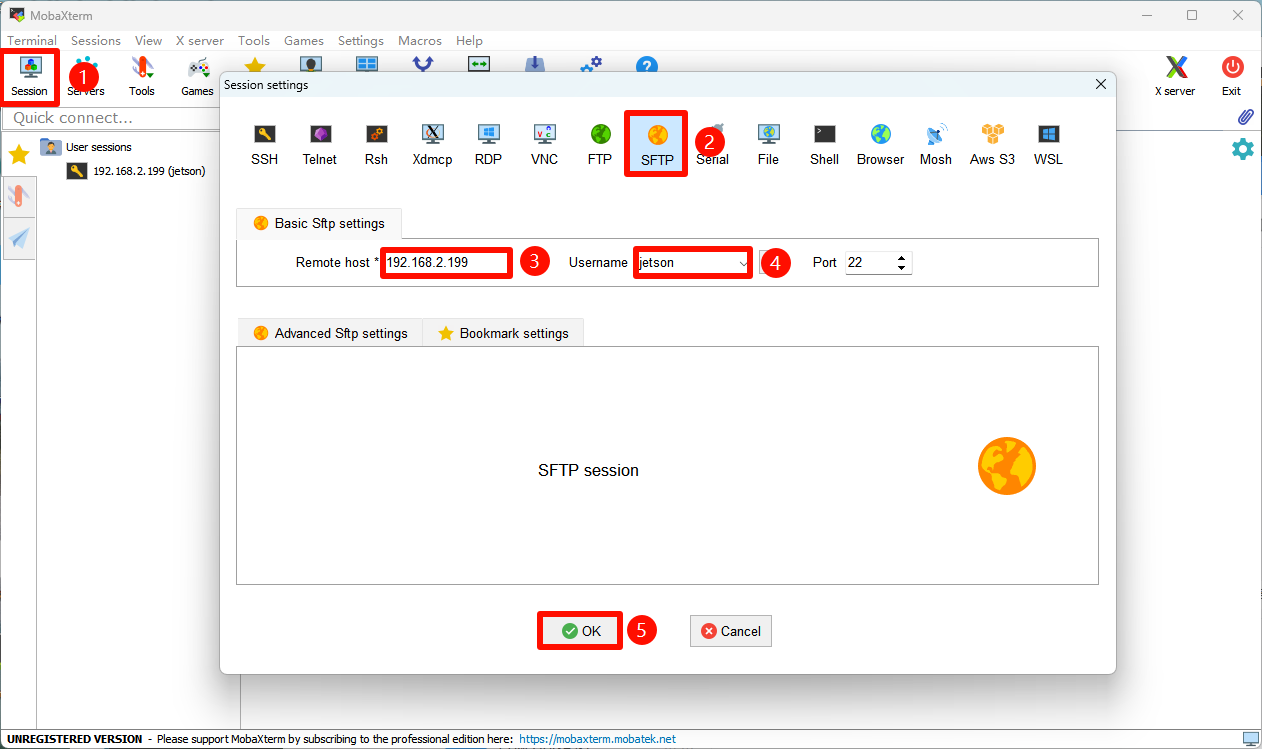Switch to Advanced Sftp settings tab
Viewport: 1262px width, 749px height.
[330, 333]
